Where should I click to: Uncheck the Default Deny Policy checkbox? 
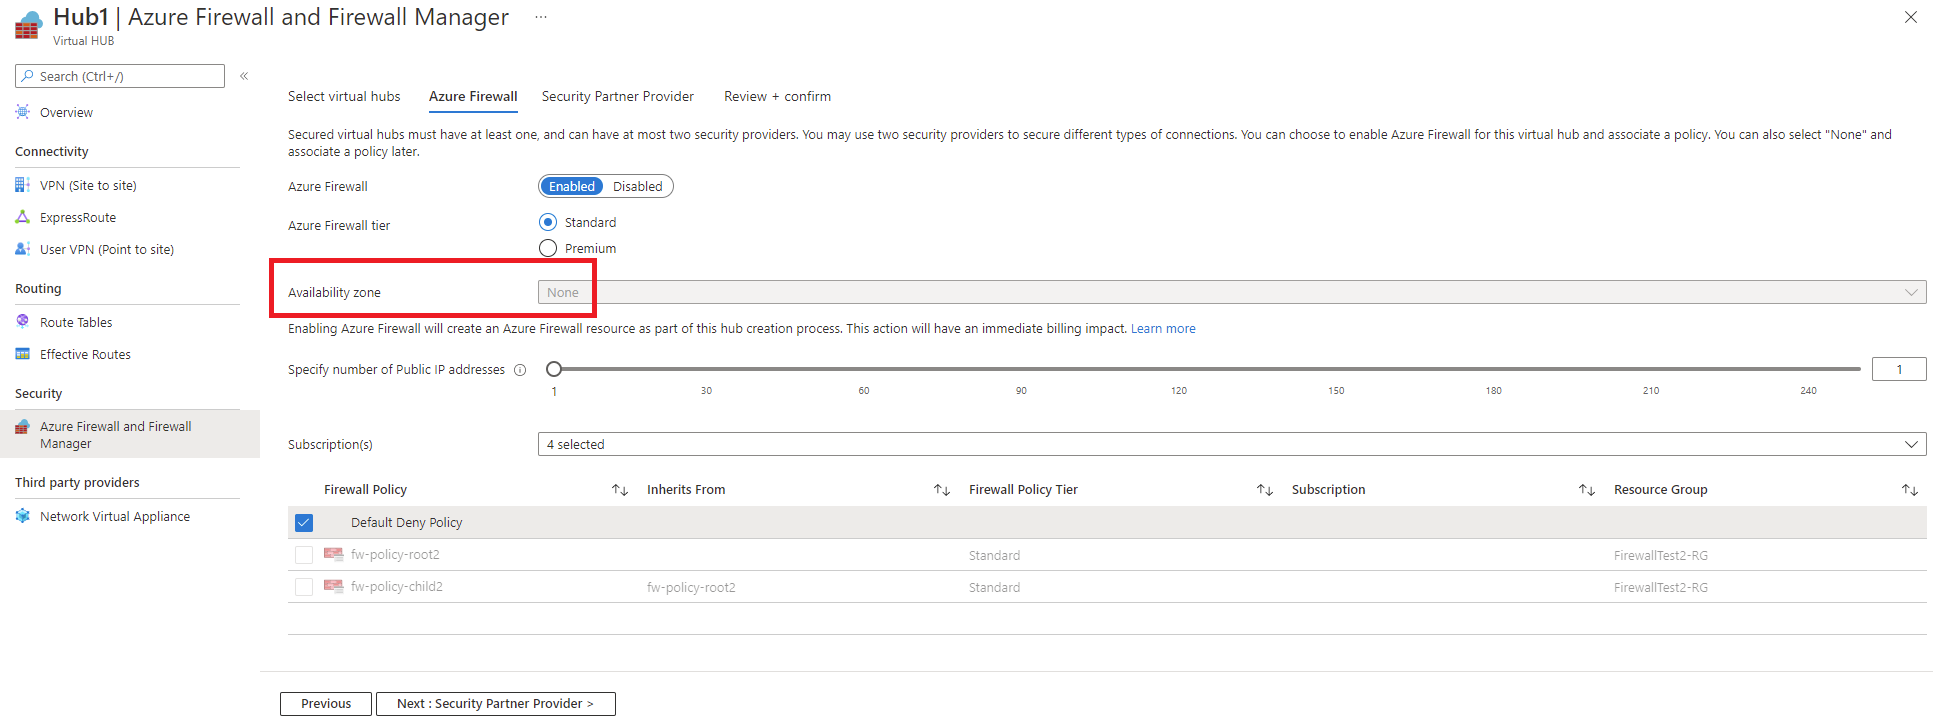coord(304,523)
